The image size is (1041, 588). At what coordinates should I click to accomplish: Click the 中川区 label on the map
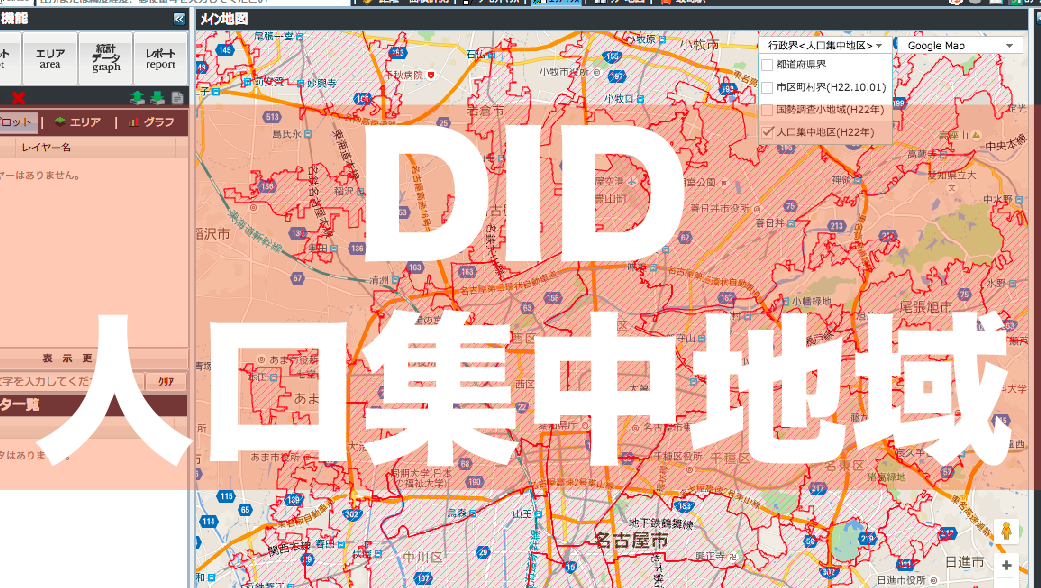[x=422, y=557]
